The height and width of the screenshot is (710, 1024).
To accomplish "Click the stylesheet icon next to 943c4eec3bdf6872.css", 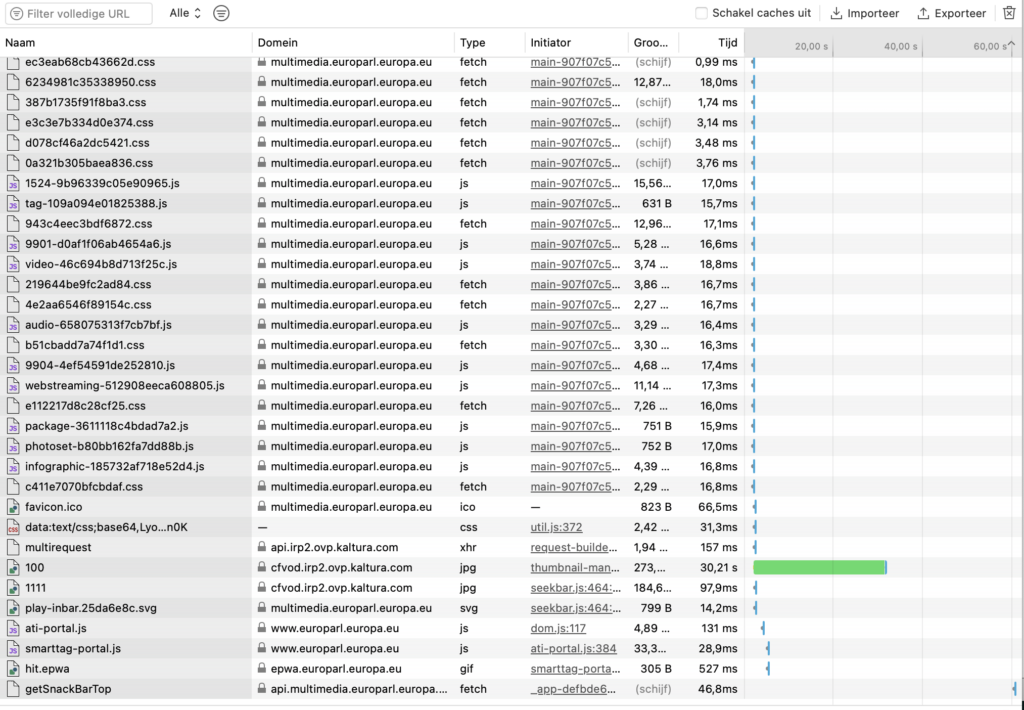I will tap(11, 223).
